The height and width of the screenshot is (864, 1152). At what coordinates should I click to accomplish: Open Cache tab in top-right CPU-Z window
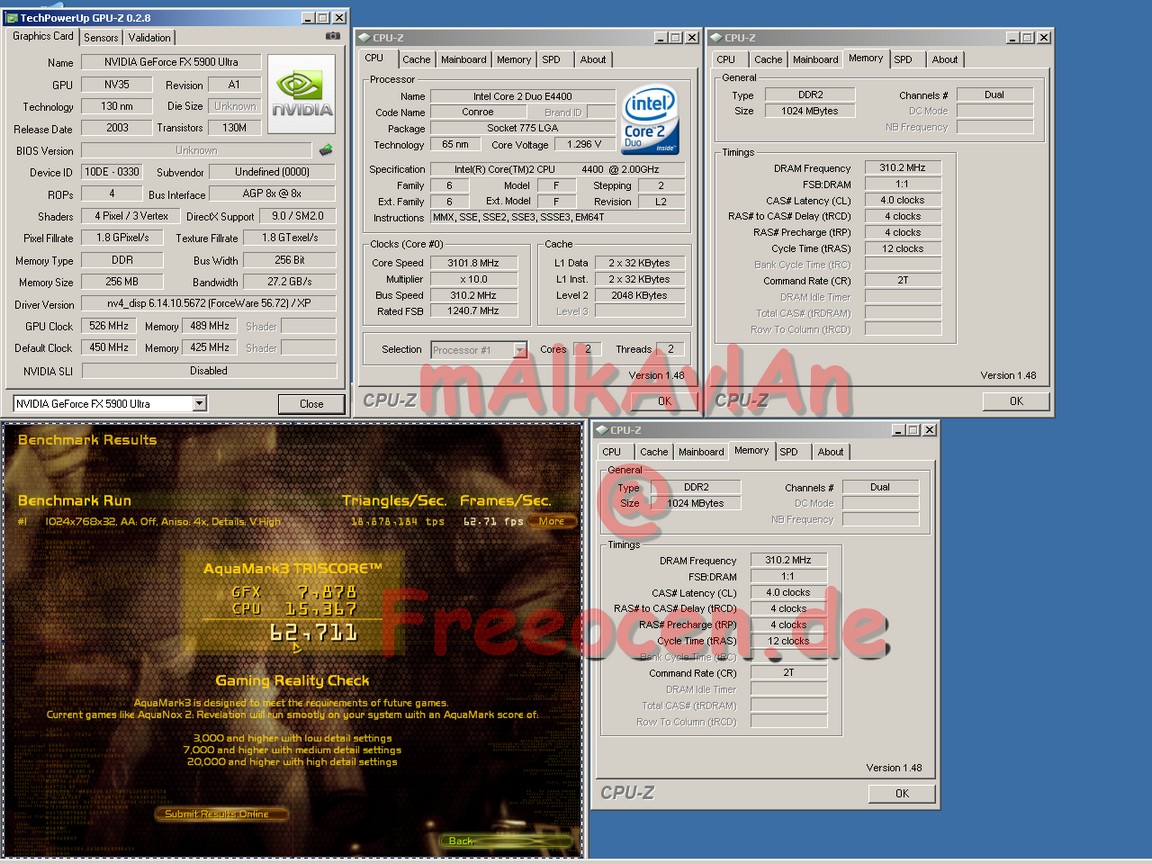tap(768, 60)
